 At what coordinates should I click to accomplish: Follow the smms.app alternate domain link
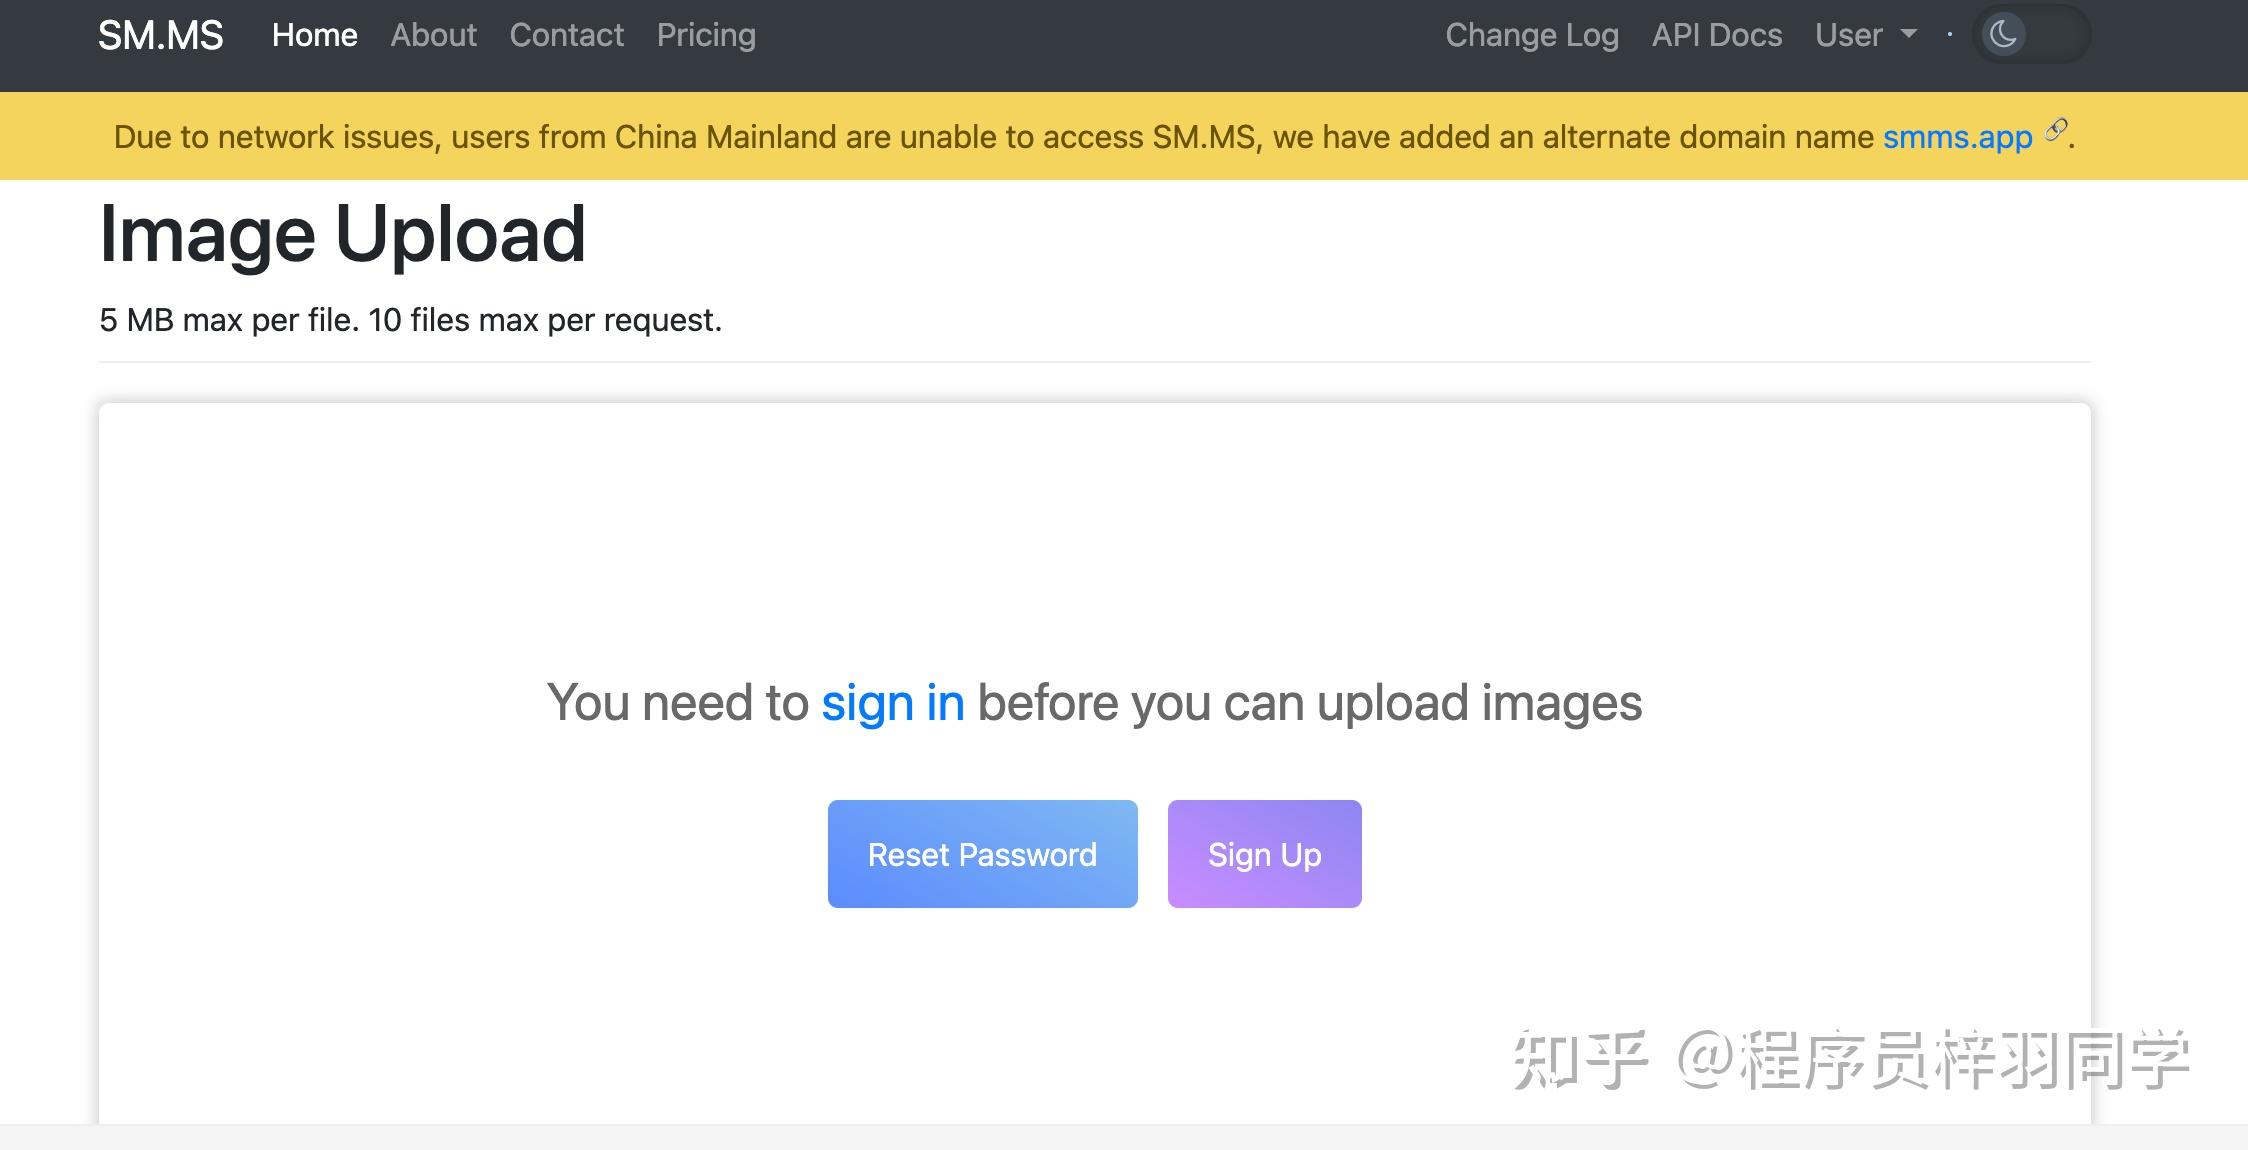[x=1957, y=137]
